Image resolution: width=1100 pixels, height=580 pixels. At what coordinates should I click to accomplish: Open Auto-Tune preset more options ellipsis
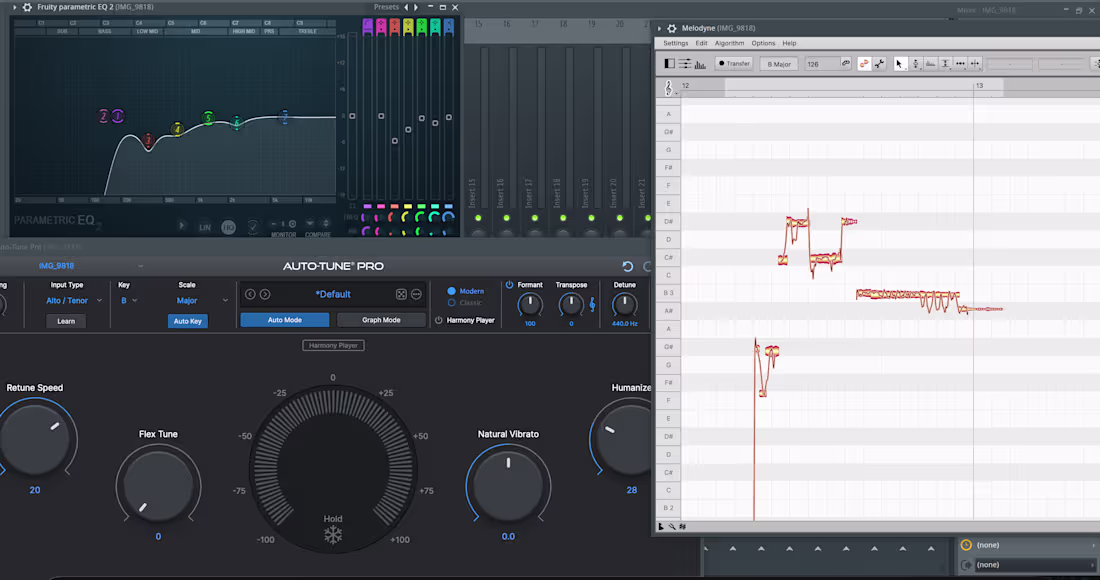pyautogui.click(x=416, y=295)
